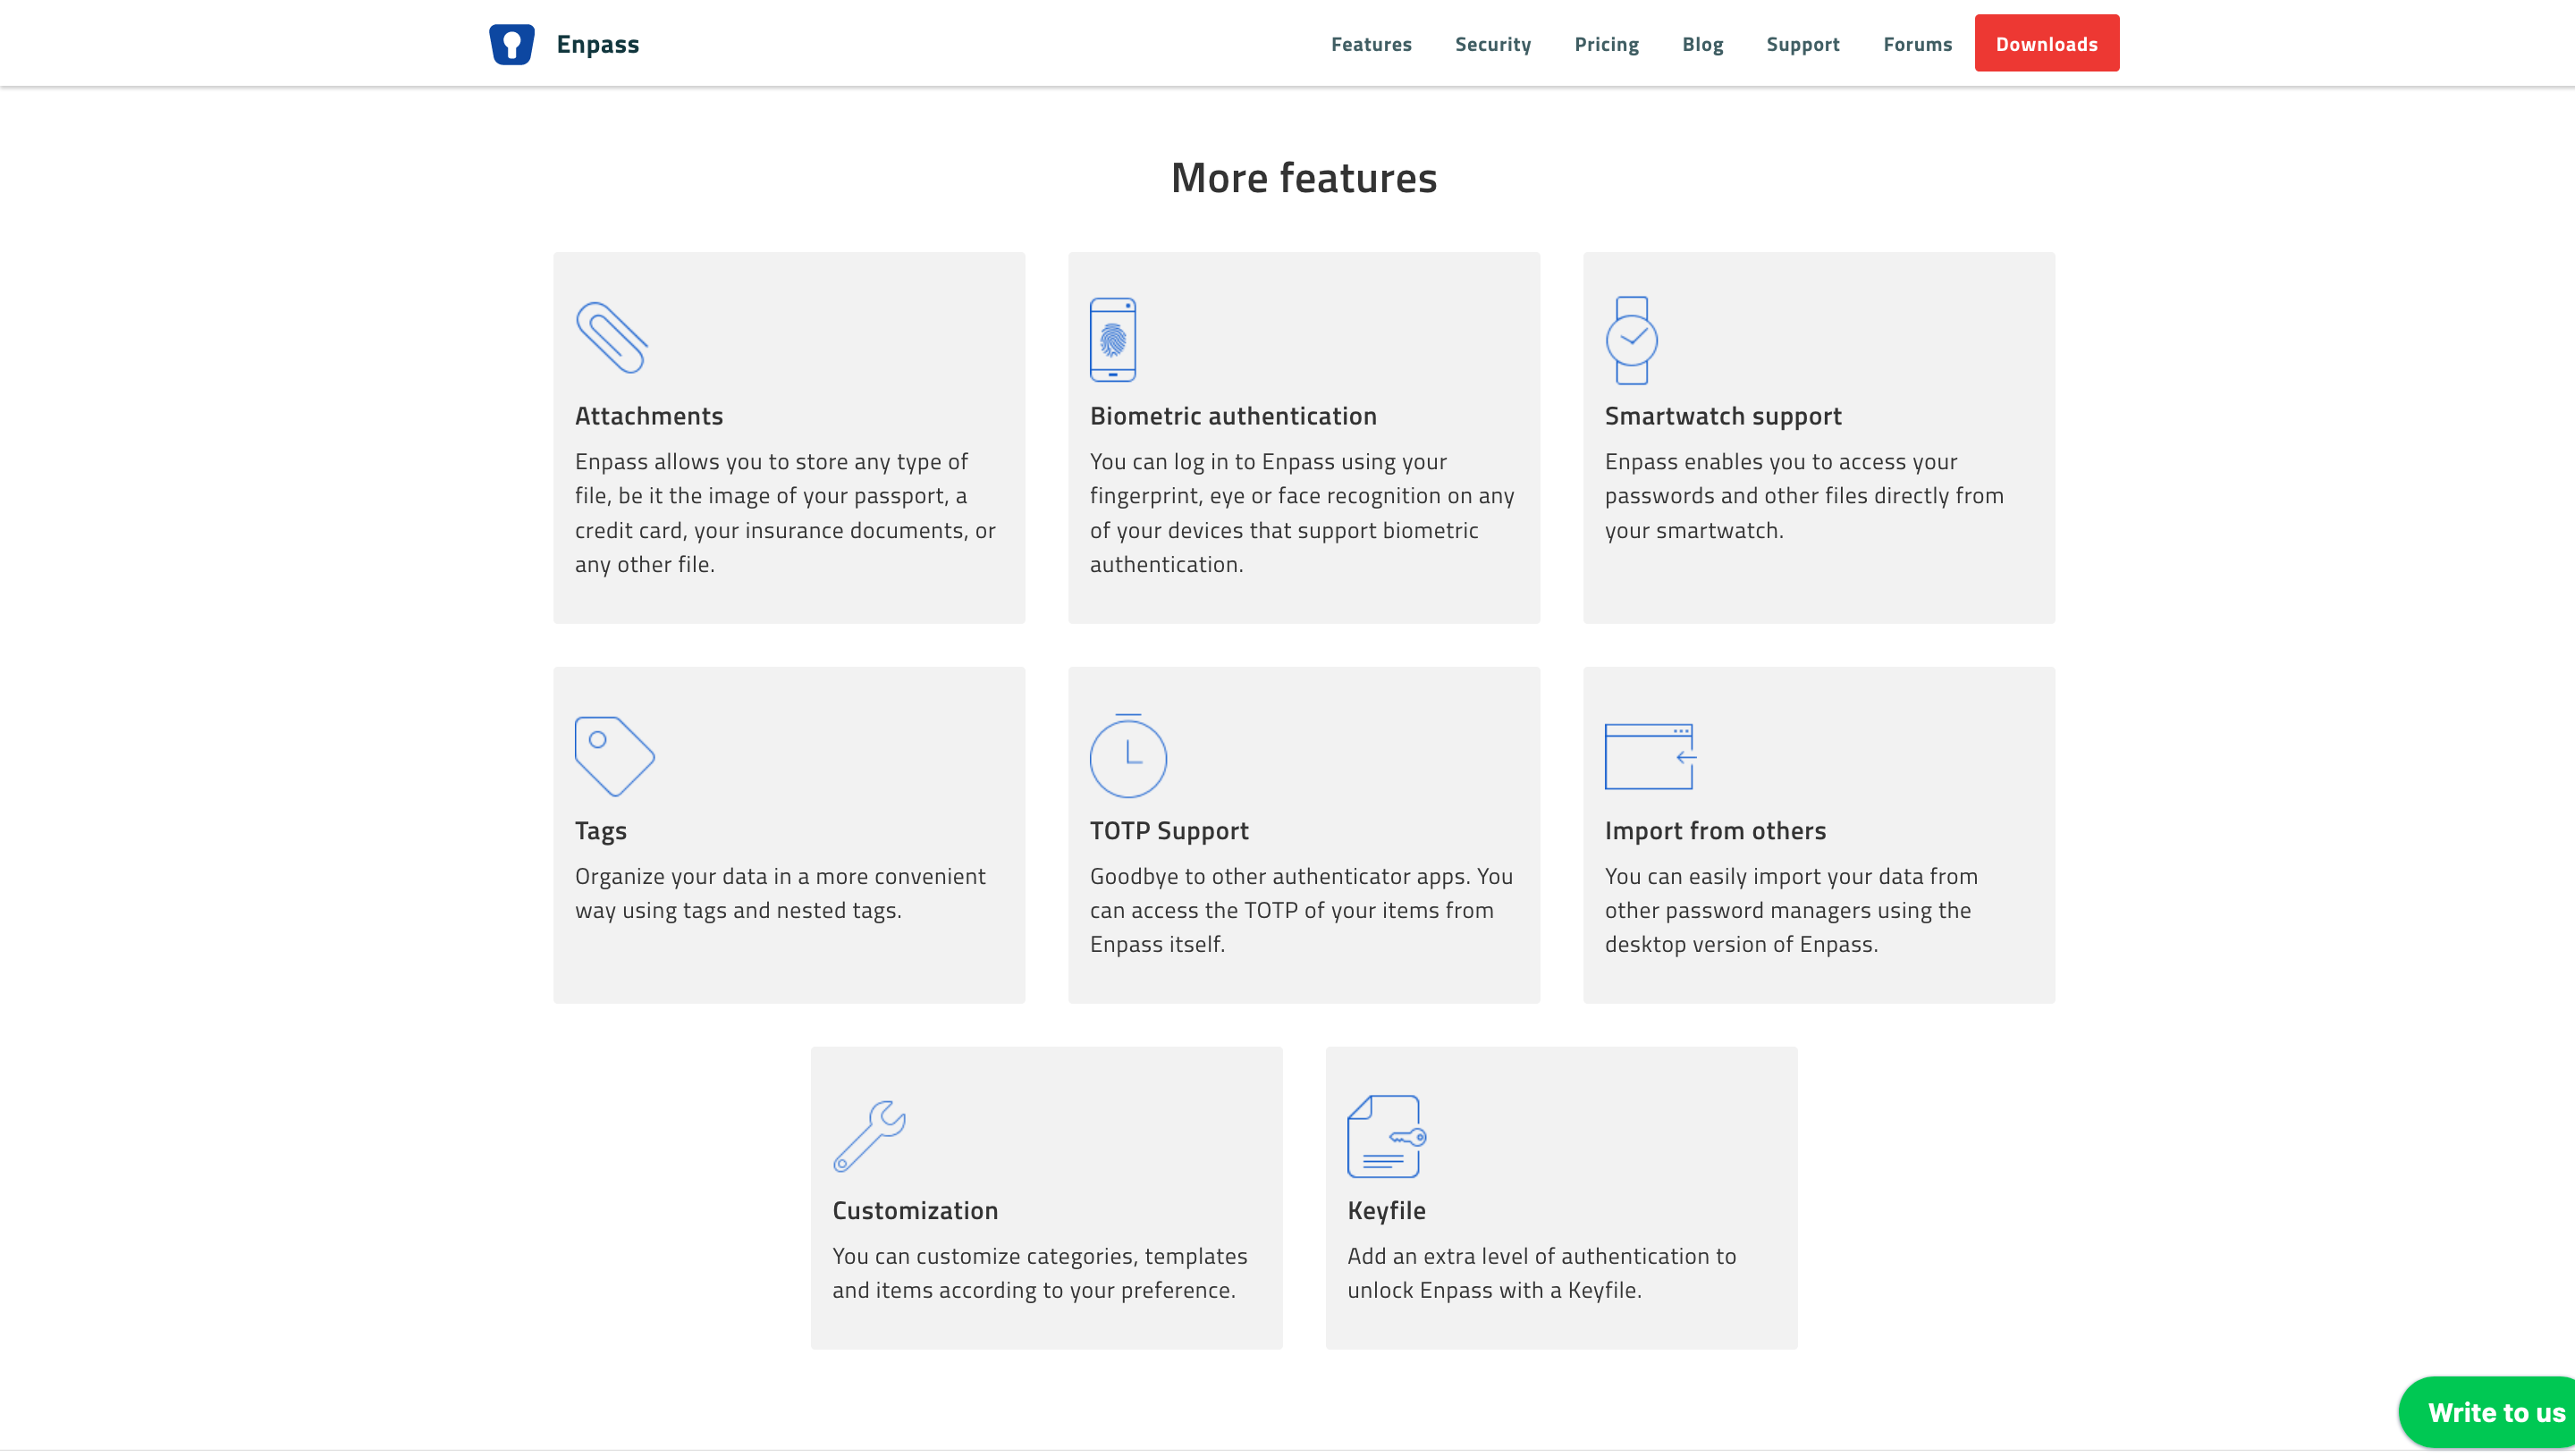Click the Enpass shield logo

pos(512,43)
